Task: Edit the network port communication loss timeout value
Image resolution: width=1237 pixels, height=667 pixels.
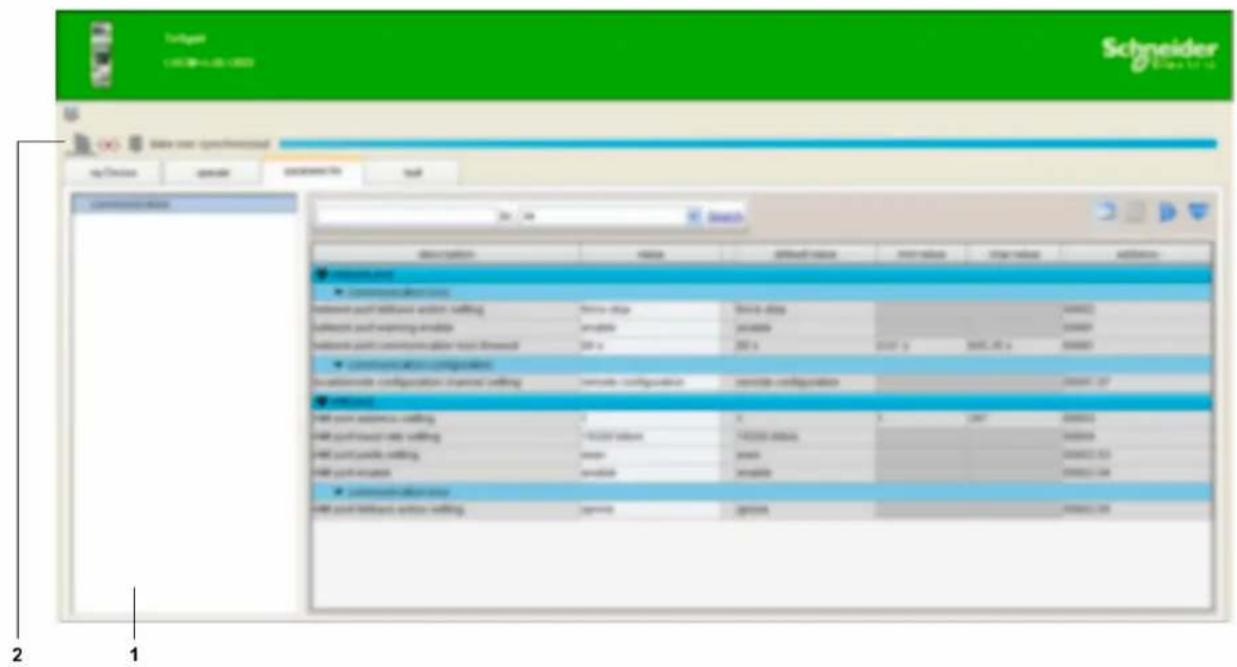Action: coord(650,346)
